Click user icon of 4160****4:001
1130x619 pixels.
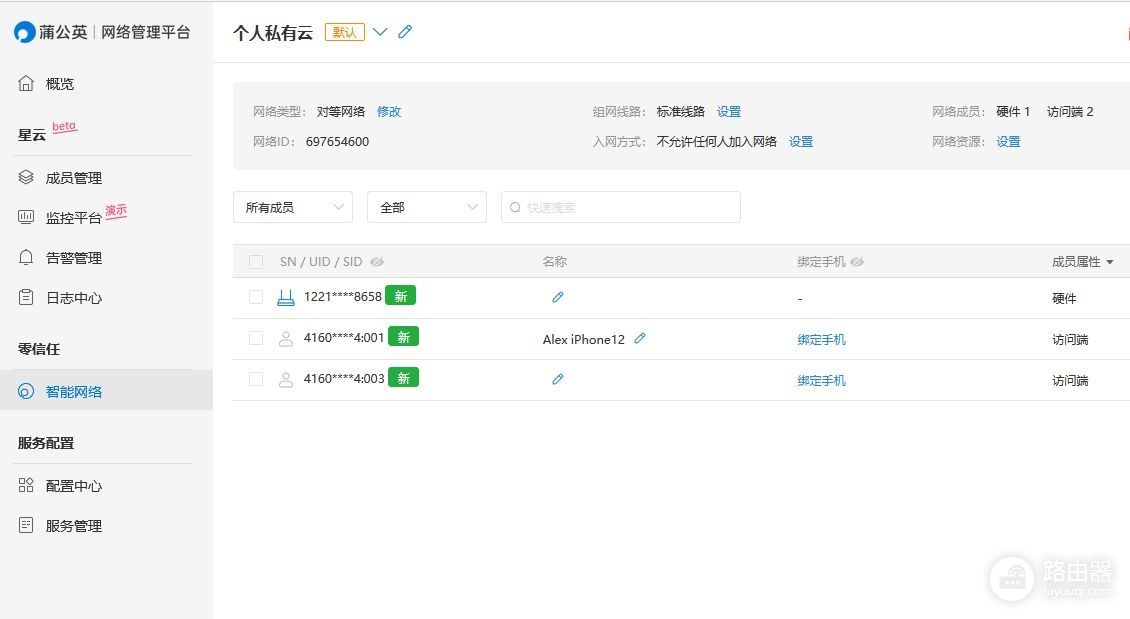point(286,339)
